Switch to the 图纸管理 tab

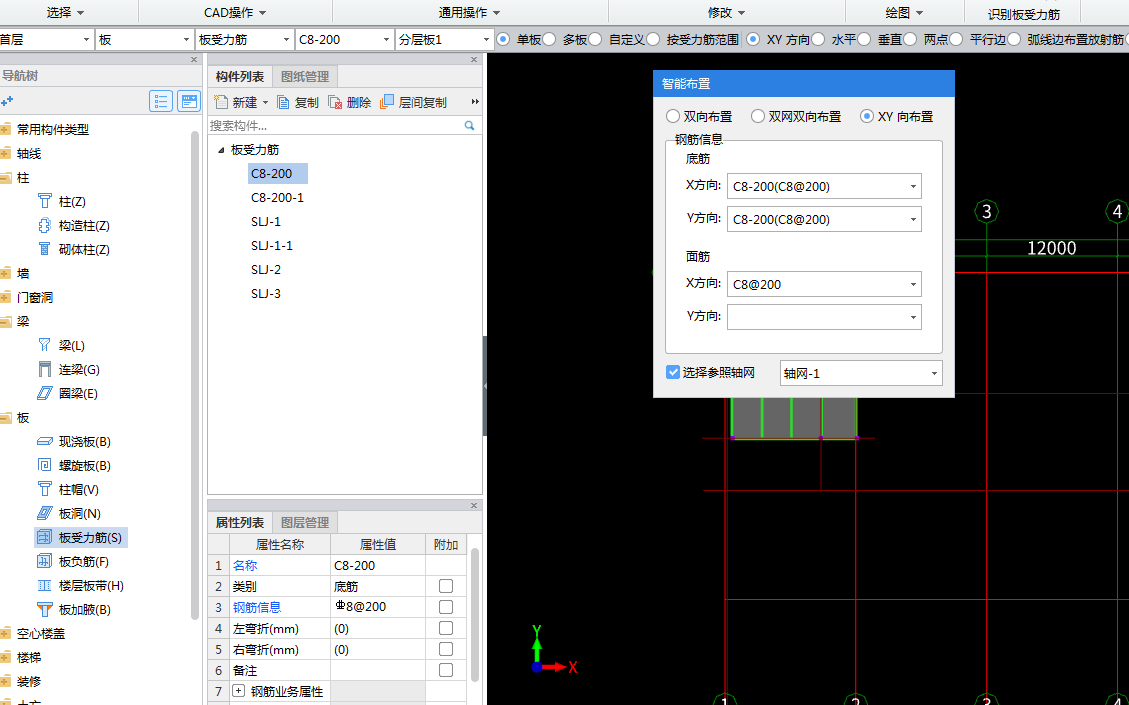pos(305,76)
